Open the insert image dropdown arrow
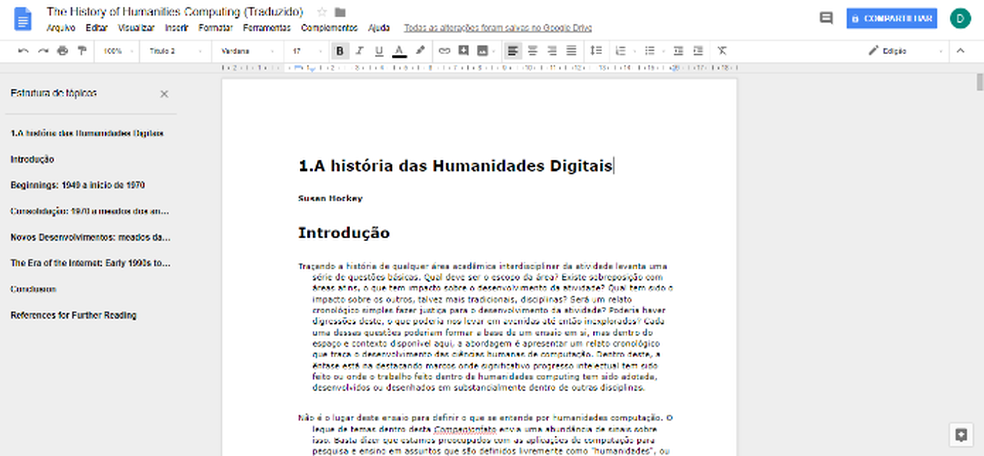Screen dimensions: 984x456 494,51
